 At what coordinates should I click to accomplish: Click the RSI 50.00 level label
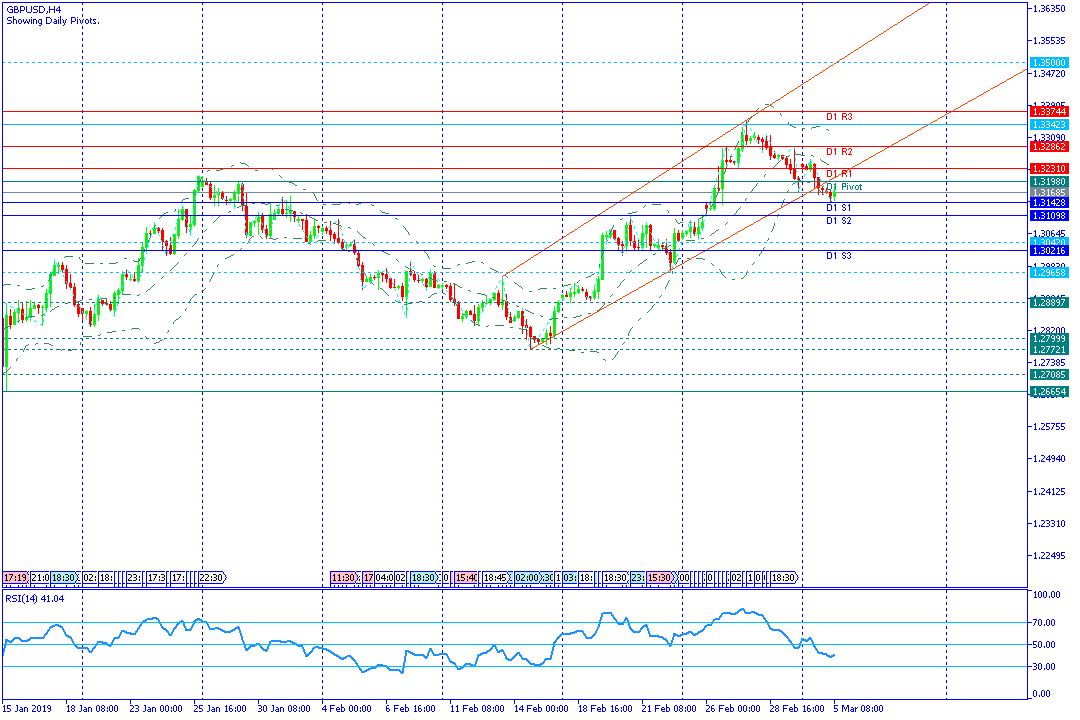pyautogui.click(x=1044, y=645)
